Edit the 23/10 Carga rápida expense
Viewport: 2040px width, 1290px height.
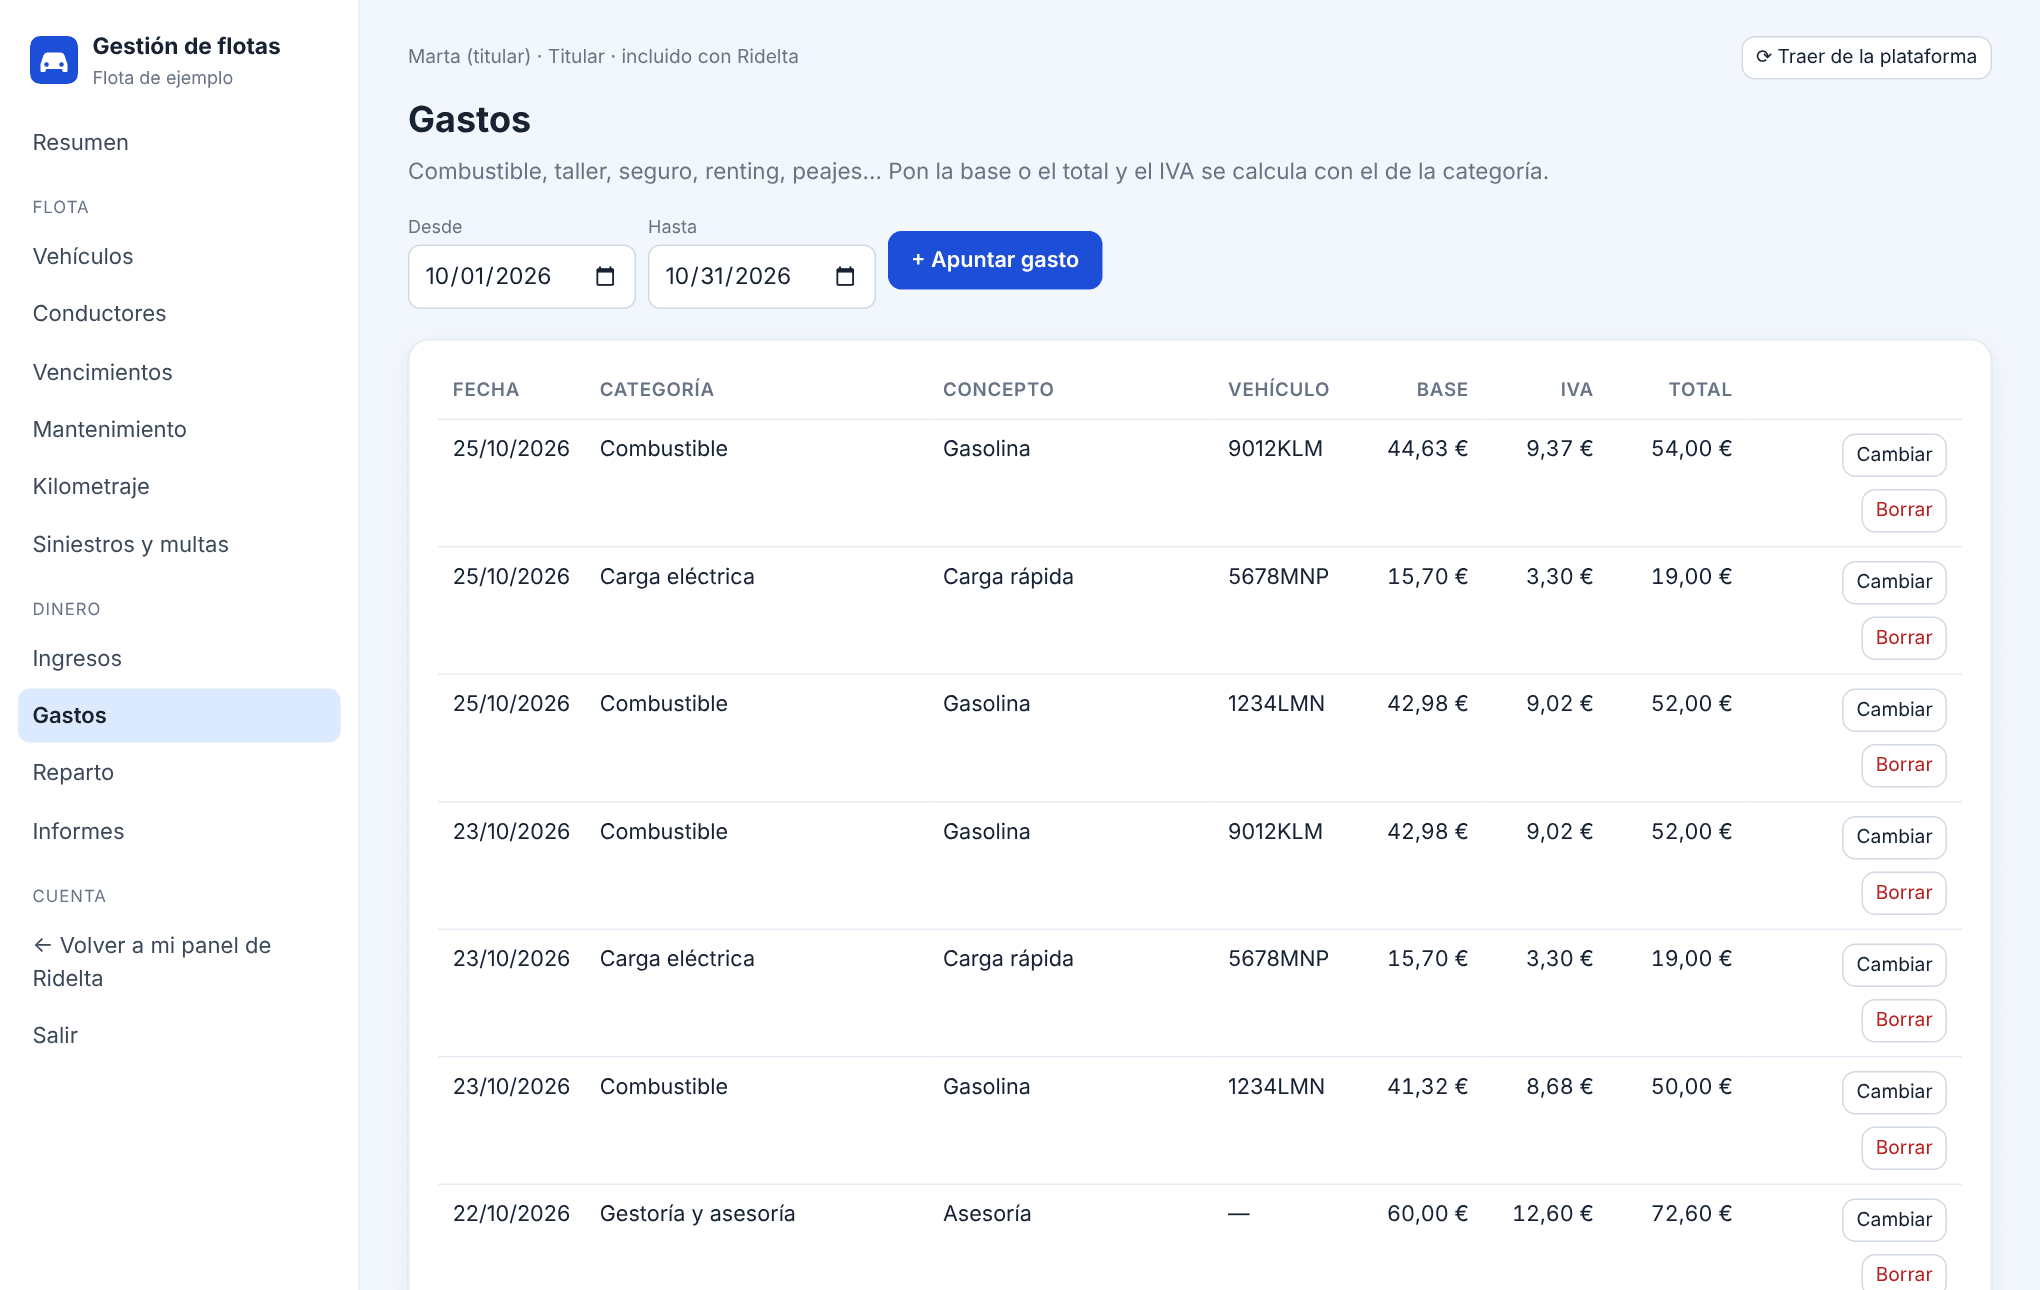(x=1894, y=965)
